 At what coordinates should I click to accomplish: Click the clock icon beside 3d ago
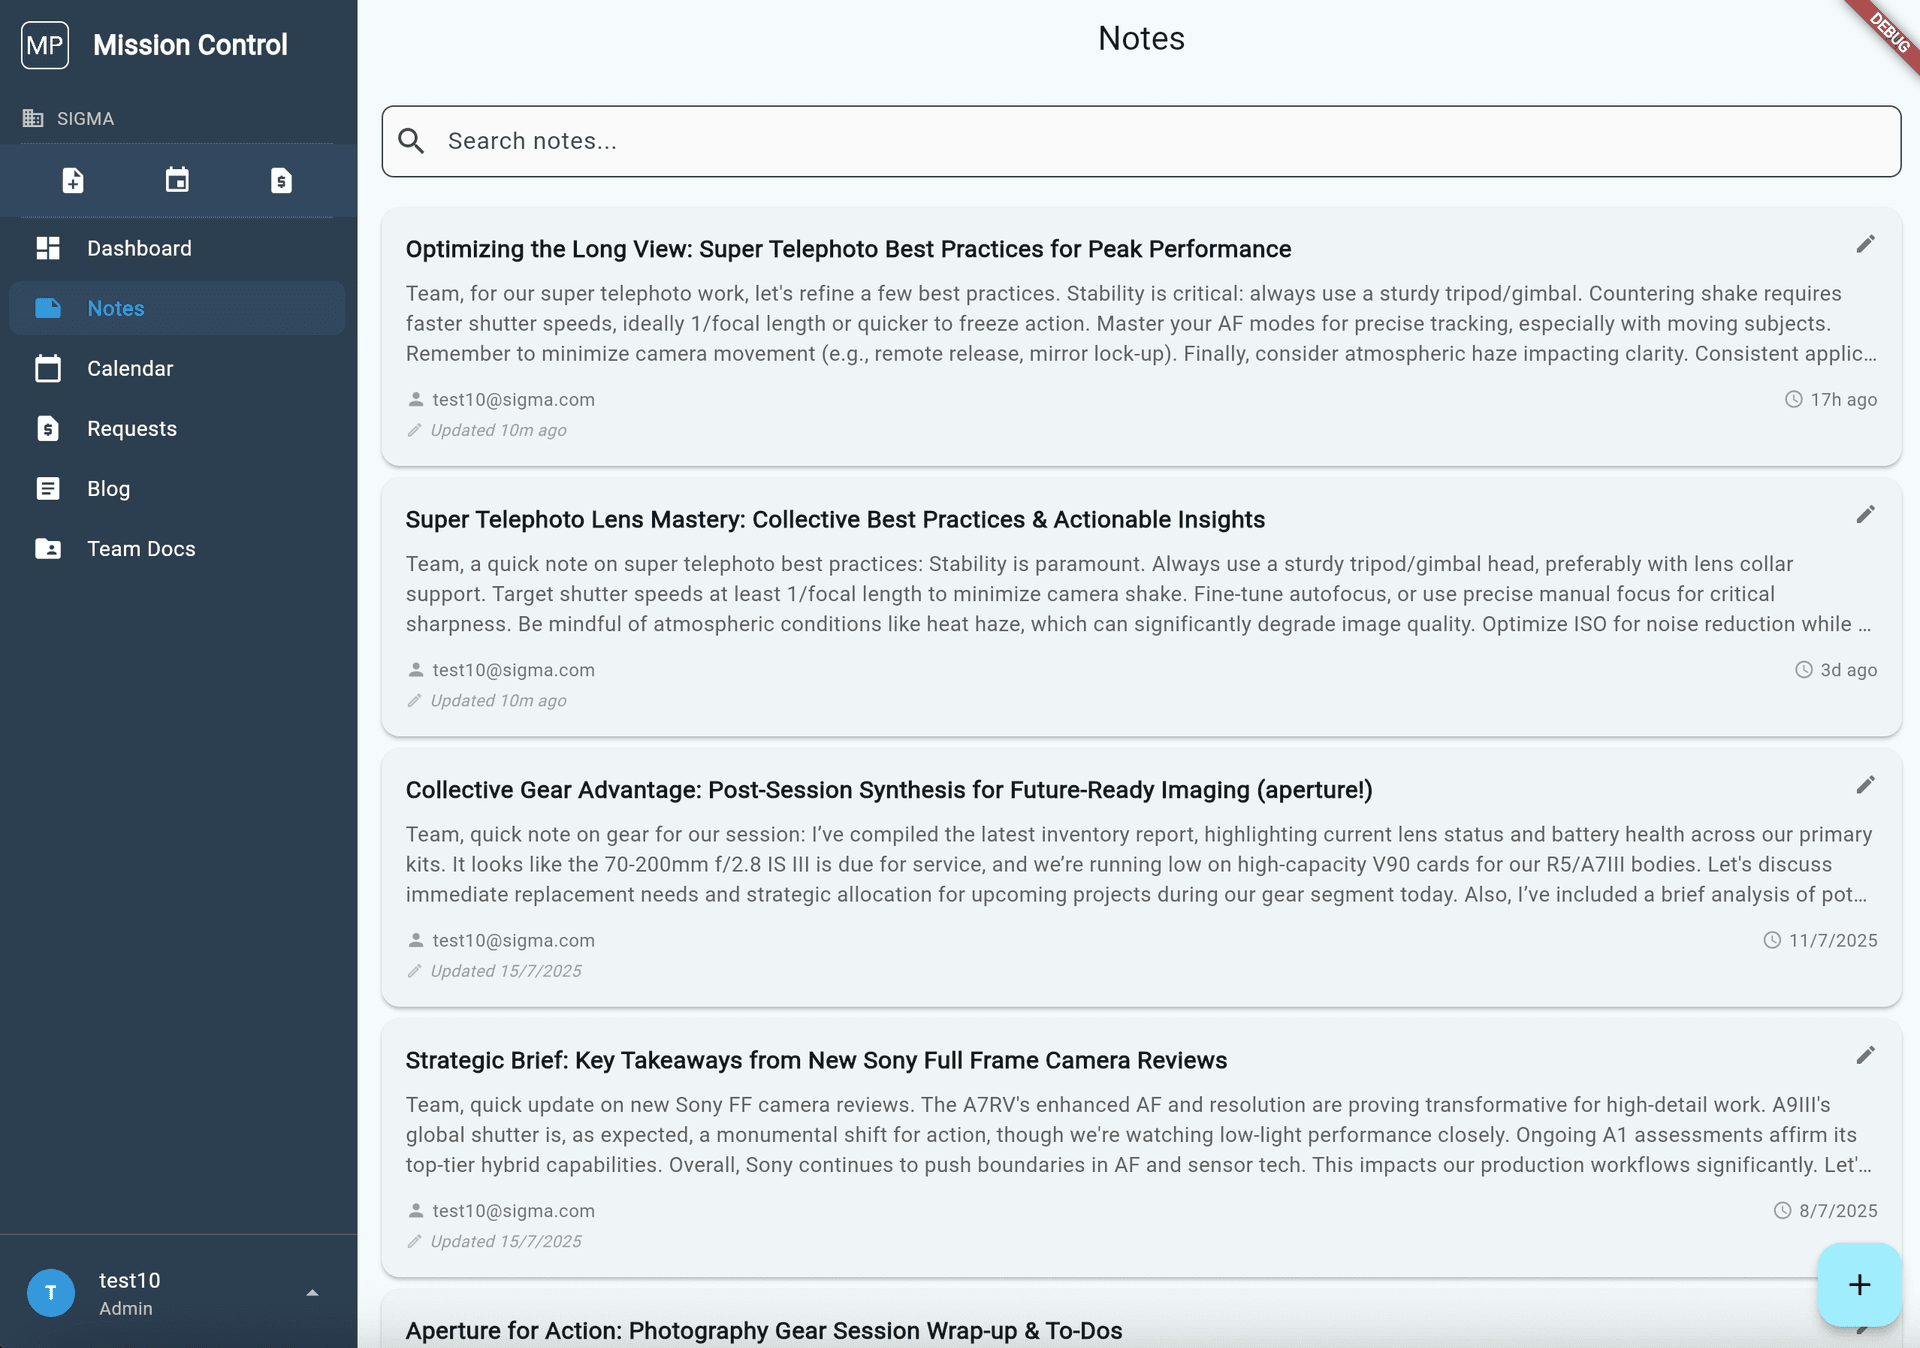(1804, 670)
